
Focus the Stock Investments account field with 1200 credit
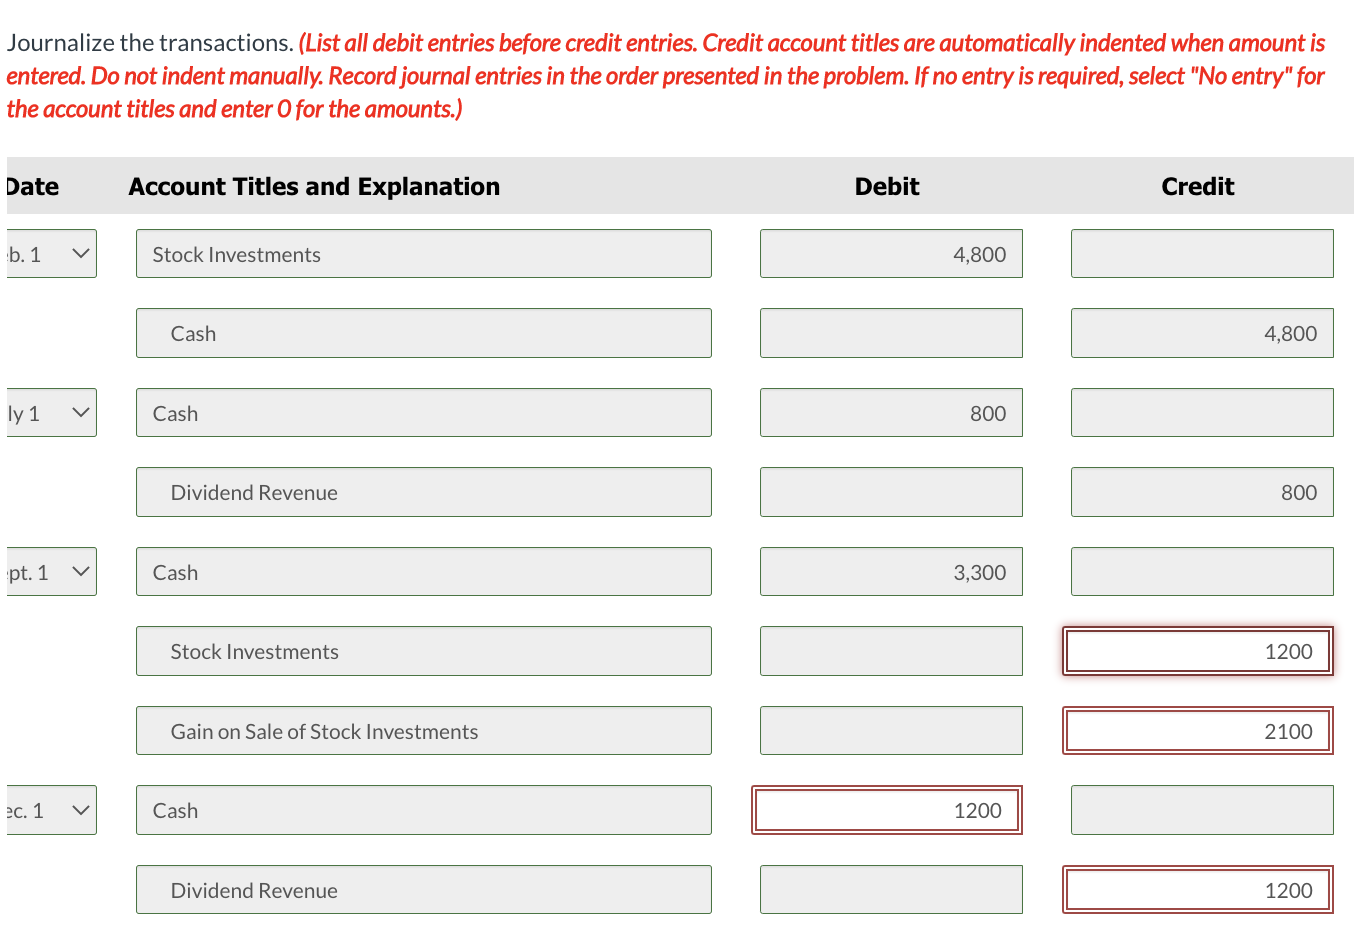tap(424, 651)
